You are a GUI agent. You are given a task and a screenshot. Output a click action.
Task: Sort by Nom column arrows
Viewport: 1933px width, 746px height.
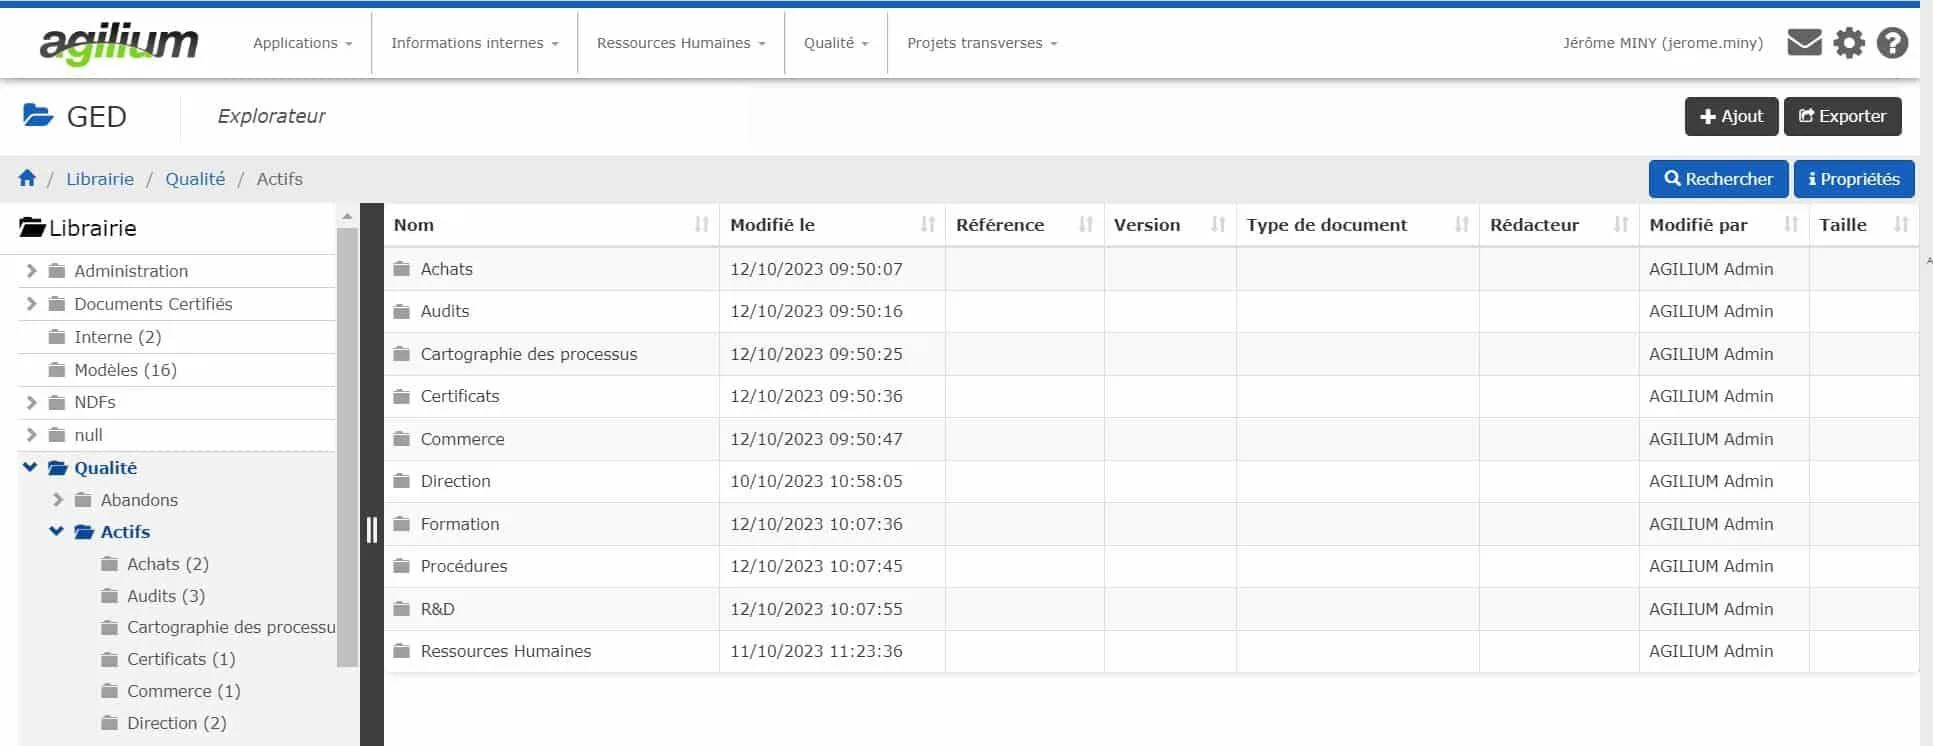pos(701,225)
